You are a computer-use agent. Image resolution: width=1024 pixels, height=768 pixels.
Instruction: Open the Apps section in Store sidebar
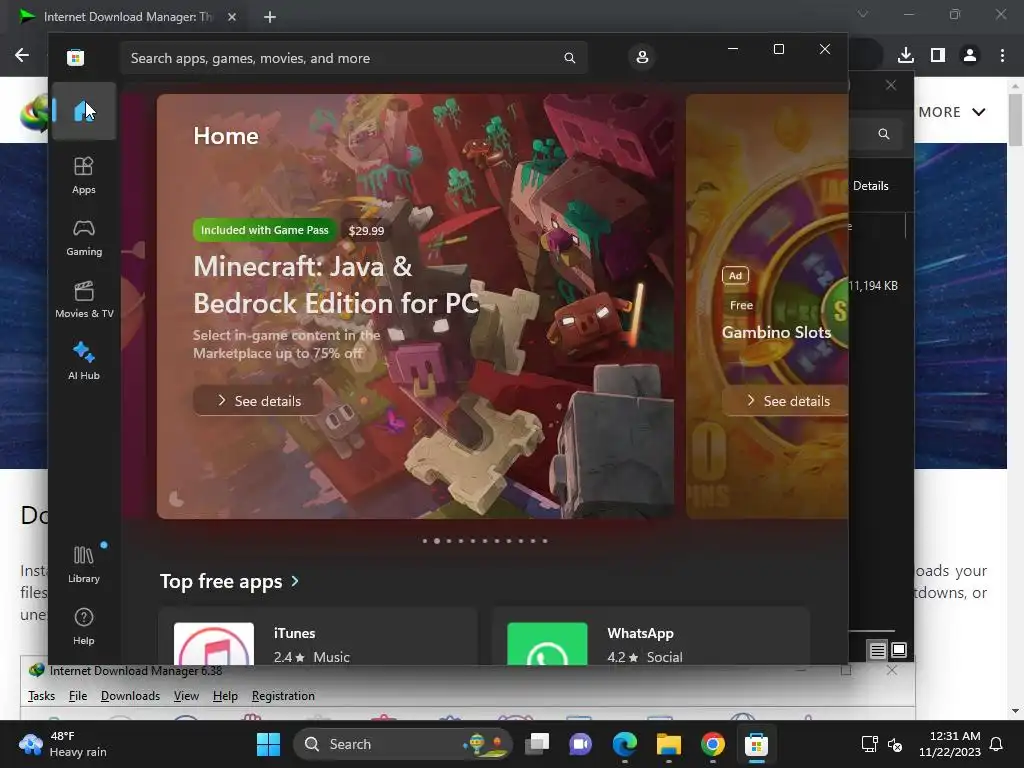coord(84,175)
